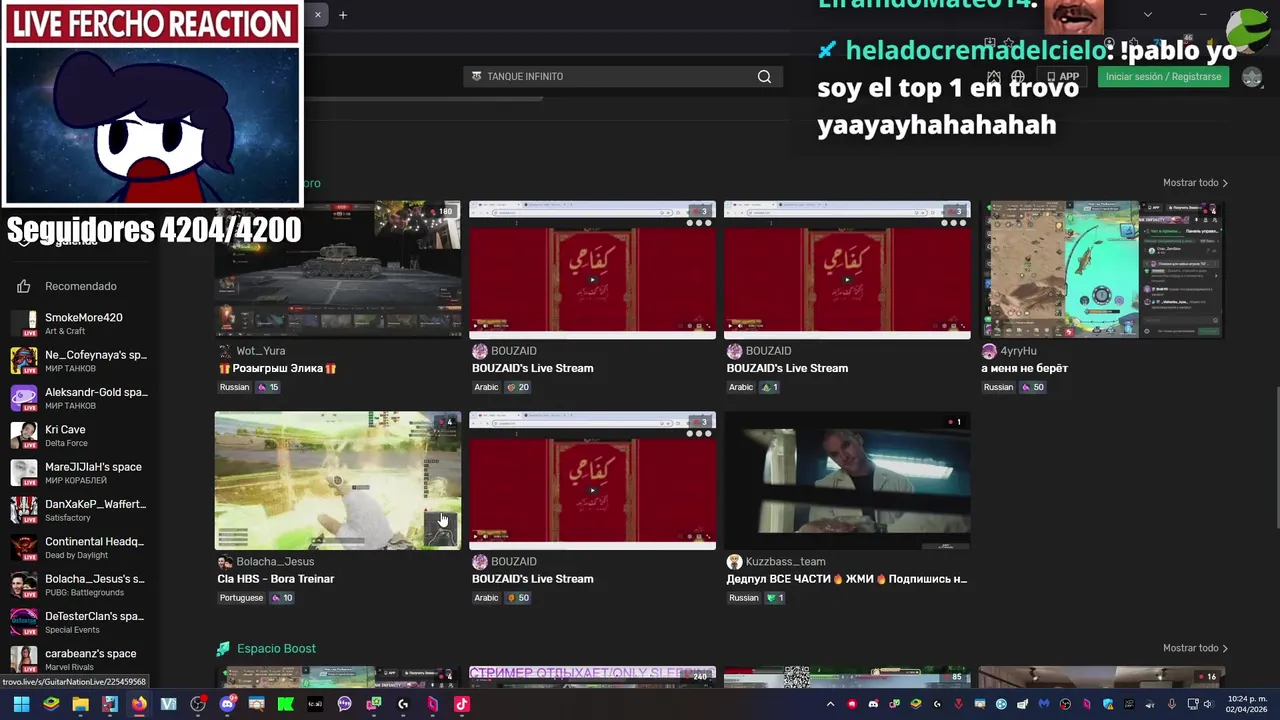Click the Espacio Boost heading
The image size is (1280, 720).
276,649
